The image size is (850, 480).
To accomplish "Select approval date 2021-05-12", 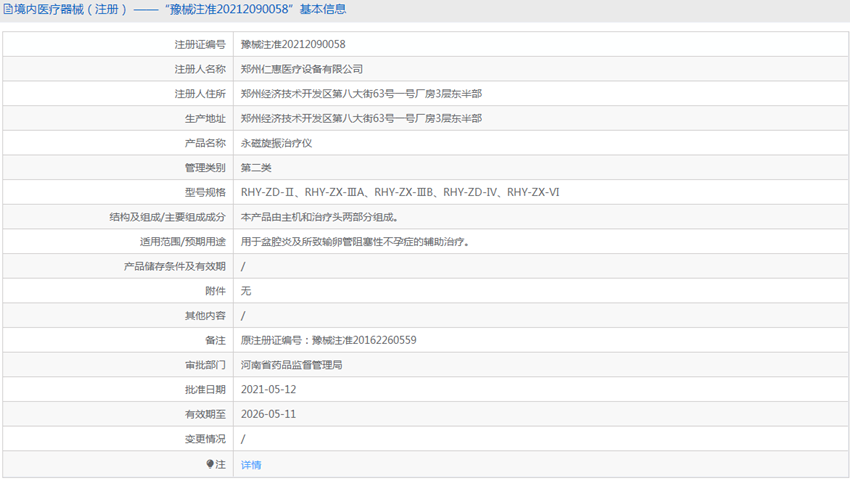I will 268,389.
